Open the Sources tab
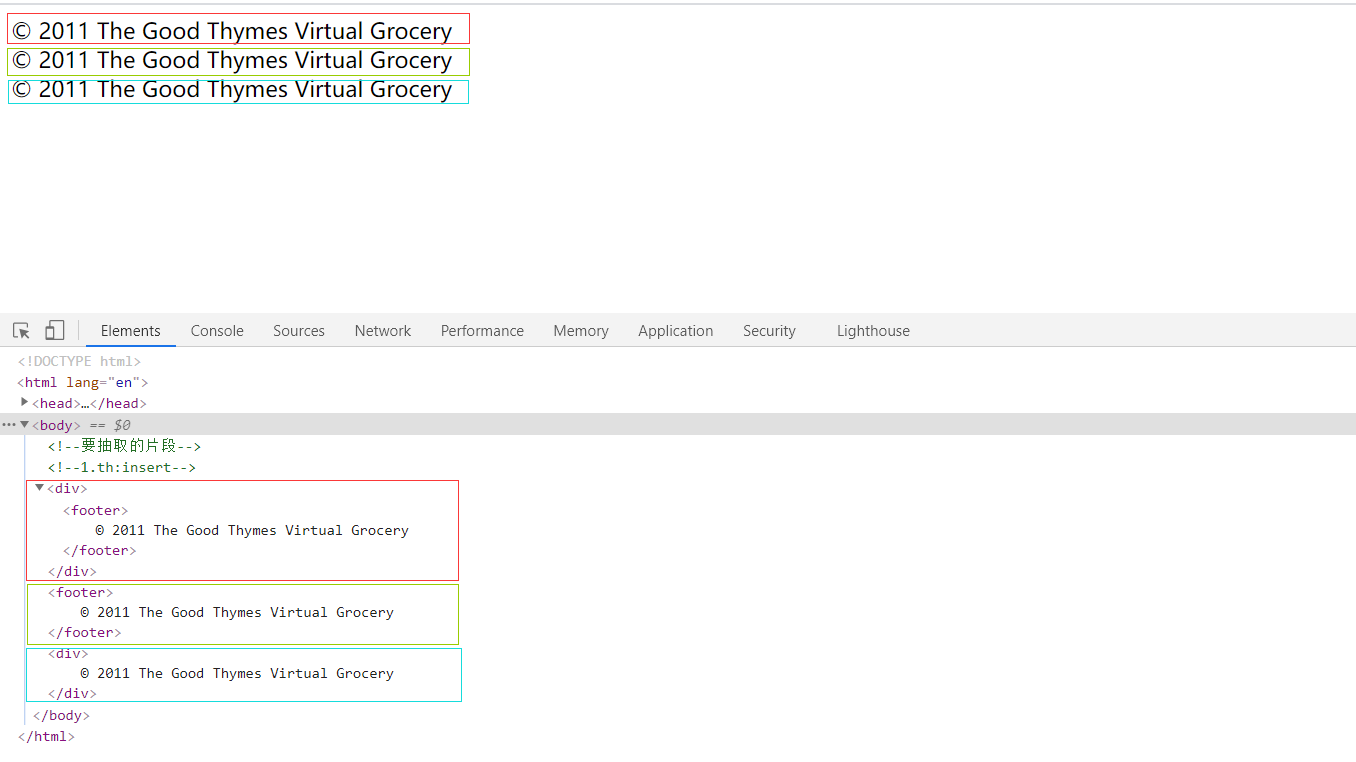1356x762 pixels. click(x=299, y=331)
